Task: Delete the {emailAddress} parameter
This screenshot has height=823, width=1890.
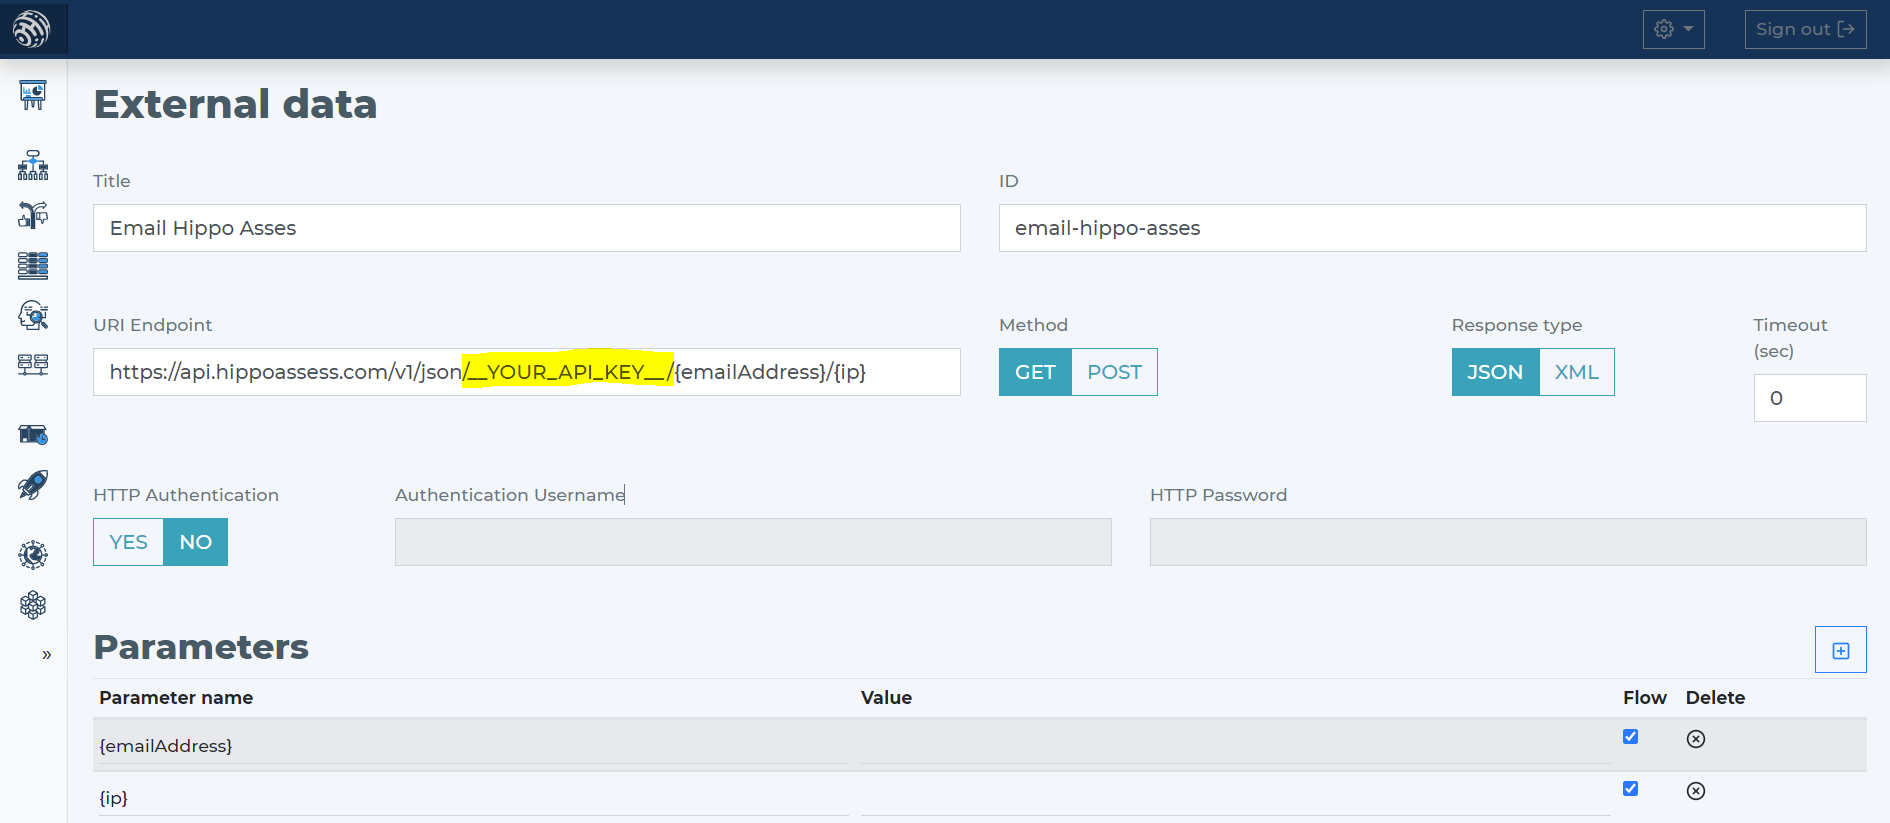Action: pos(1696,739)
